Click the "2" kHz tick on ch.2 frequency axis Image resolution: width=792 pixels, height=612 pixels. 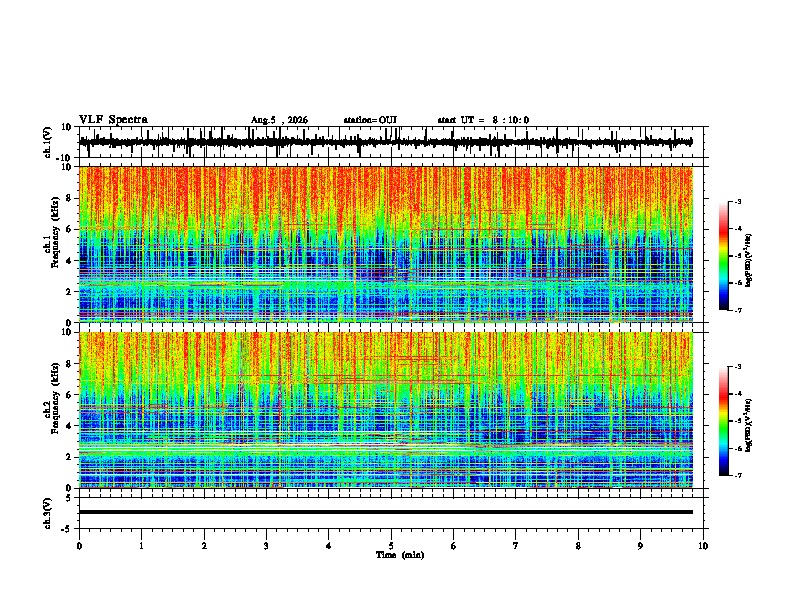point(68,457)
